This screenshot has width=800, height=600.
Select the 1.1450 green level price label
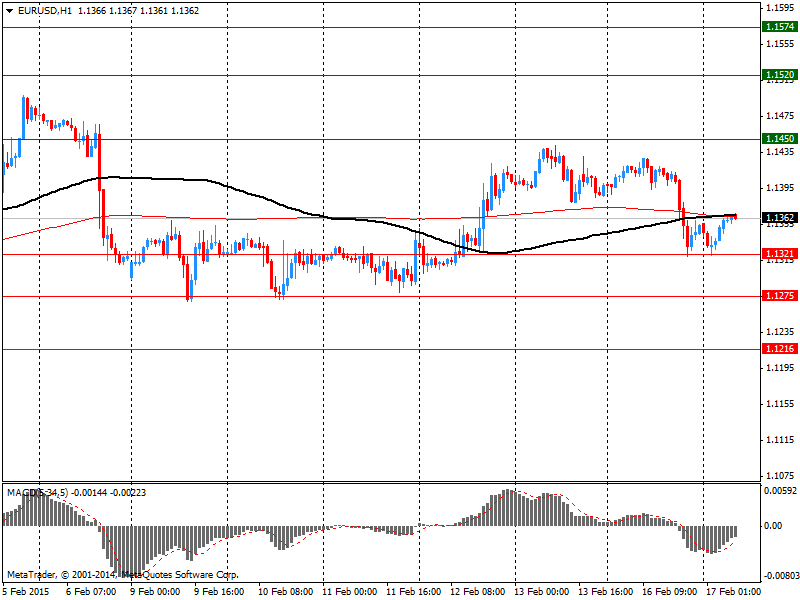point(780,139)
